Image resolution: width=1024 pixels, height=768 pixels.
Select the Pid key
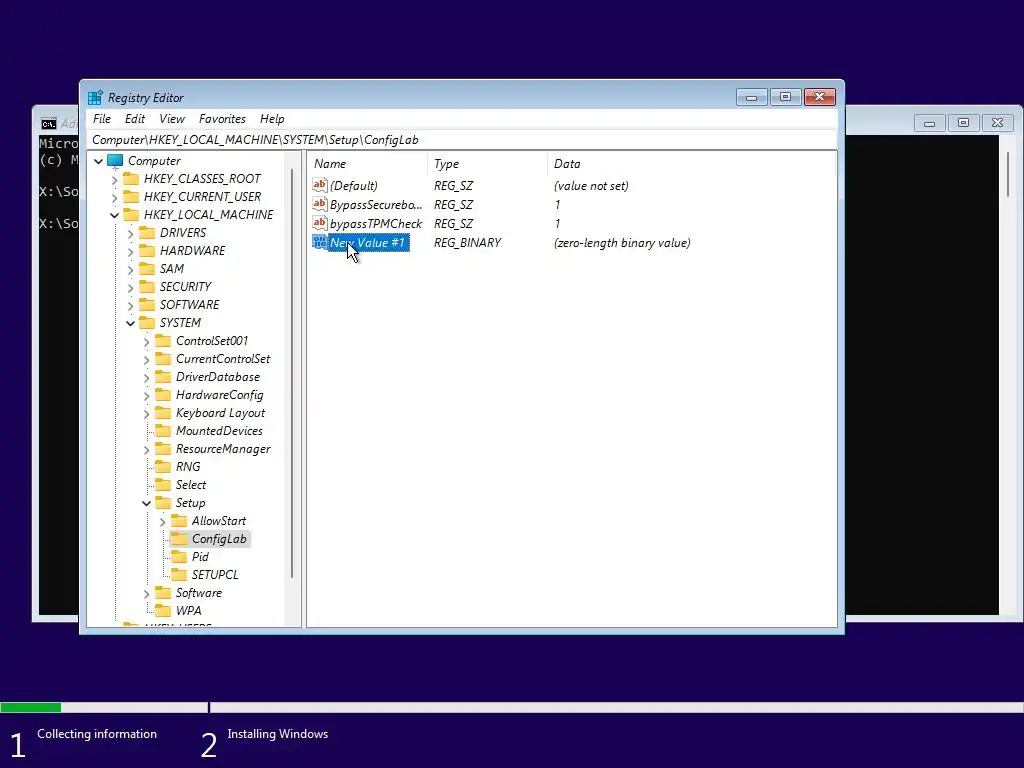click(200, 557)
